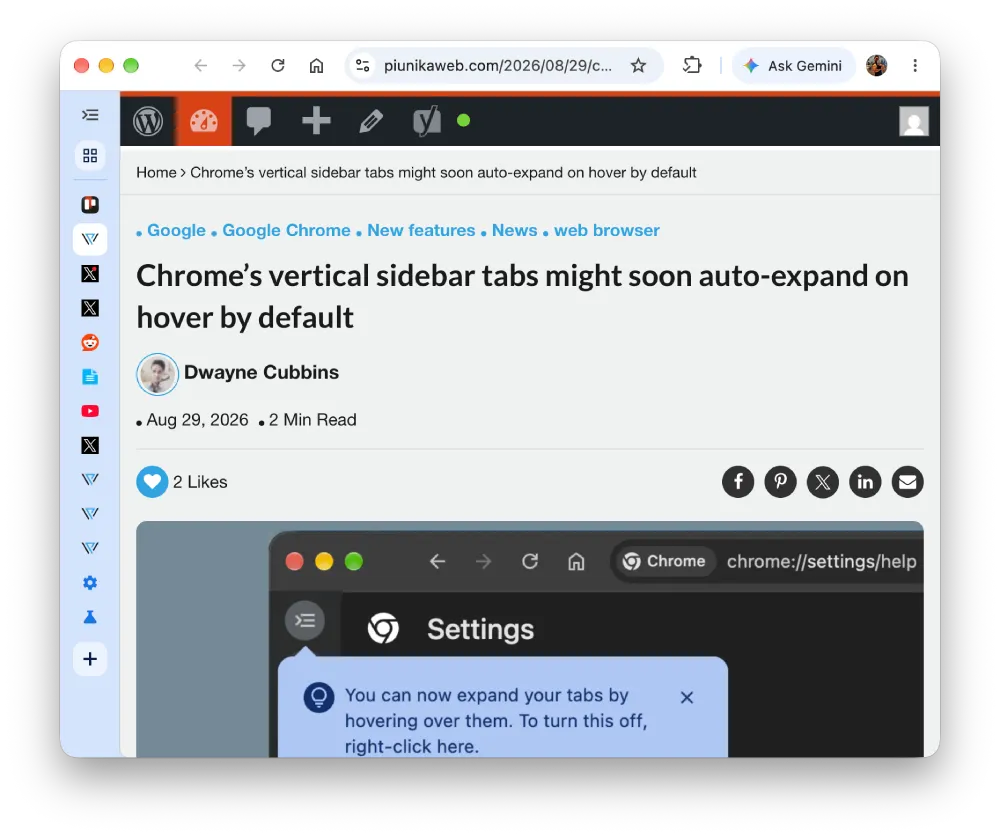The height and width of the screenshot is (837, 1000).
Task: Open the WordPress logo menu
Action: pyautogui.click(x=148, y=121)
